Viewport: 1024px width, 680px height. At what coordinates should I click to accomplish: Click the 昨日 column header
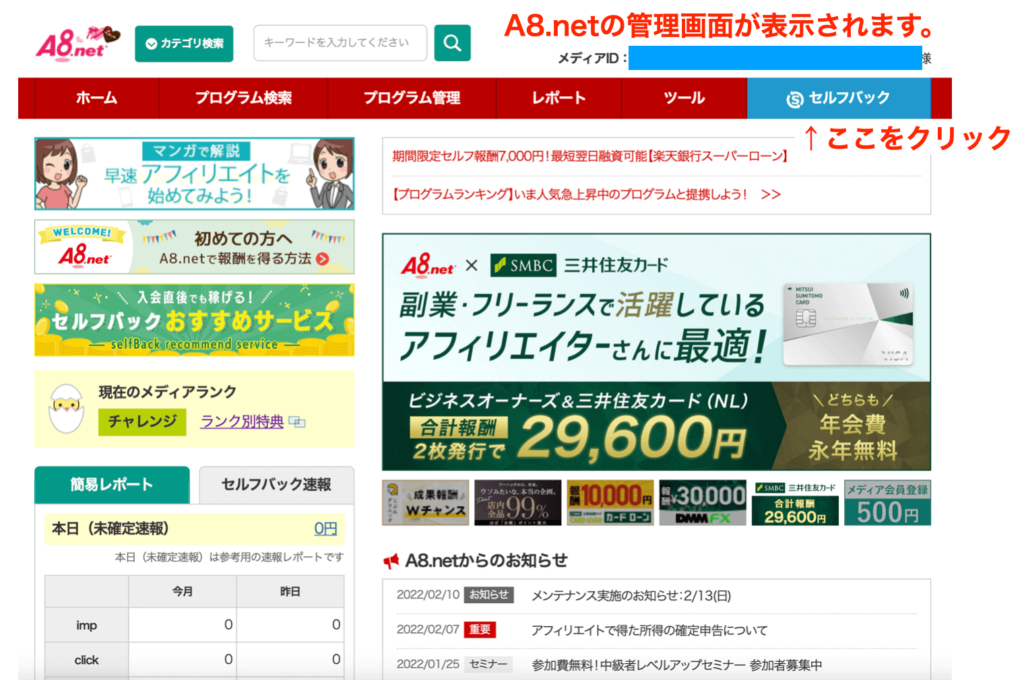tap(290, 591)
